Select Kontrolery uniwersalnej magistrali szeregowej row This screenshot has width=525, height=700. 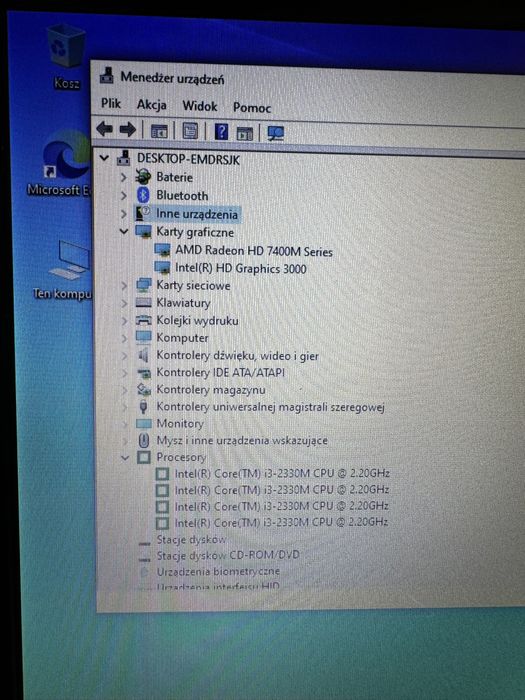pyautogui.click(x=270, y=407)
